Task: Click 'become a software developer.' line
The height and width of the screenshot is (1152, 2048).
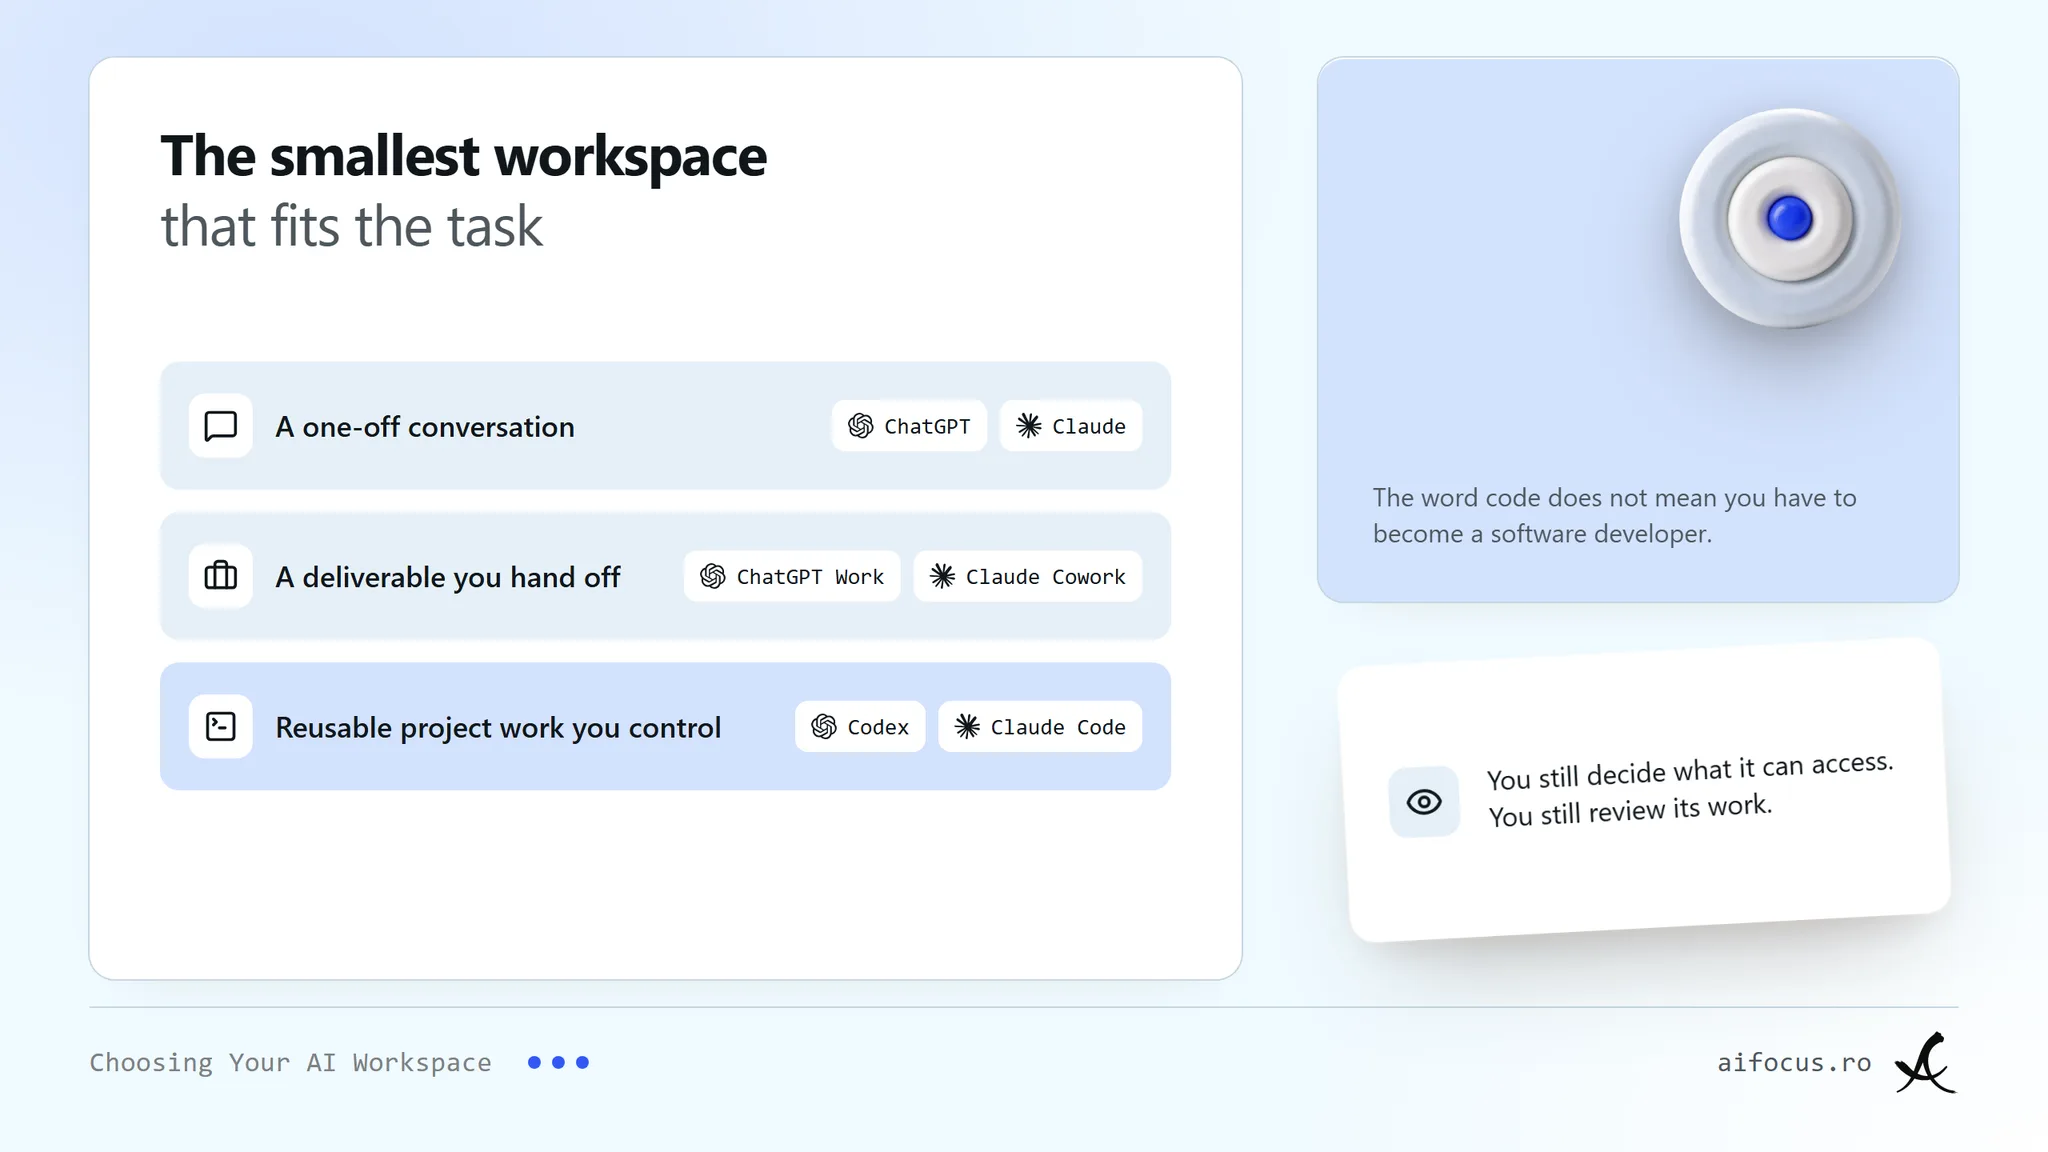Action: (1542, 534)
